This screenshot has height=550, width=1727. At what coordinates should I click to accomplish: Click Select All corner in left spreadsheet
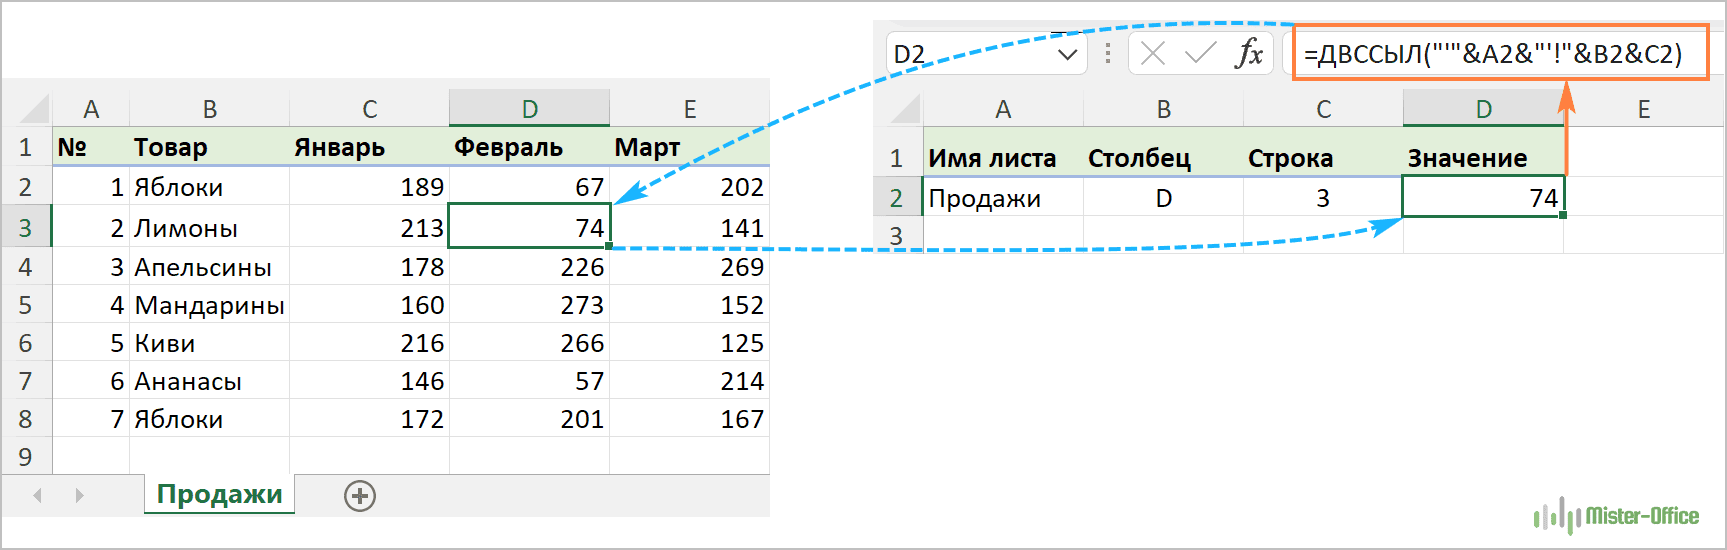[33, 108]
